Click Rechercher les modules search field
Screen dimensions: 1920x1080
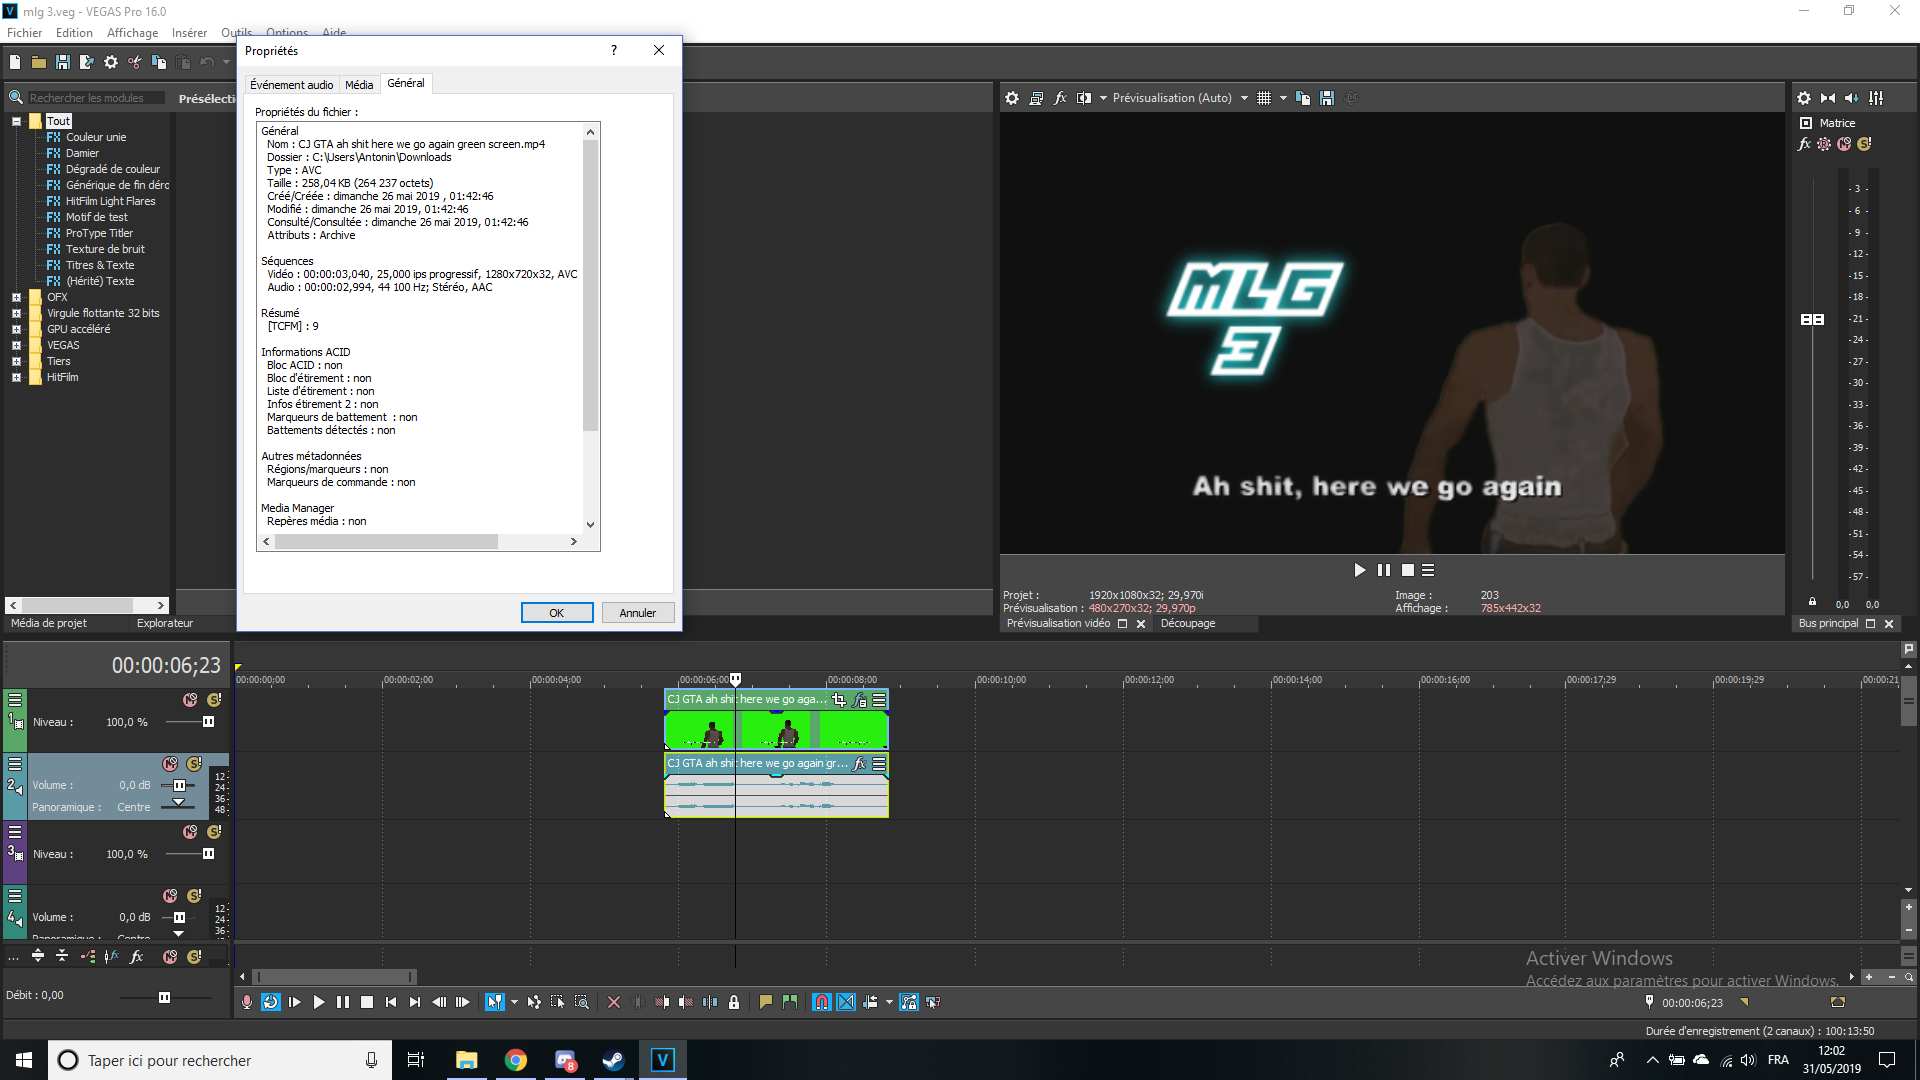pos(95,98)
